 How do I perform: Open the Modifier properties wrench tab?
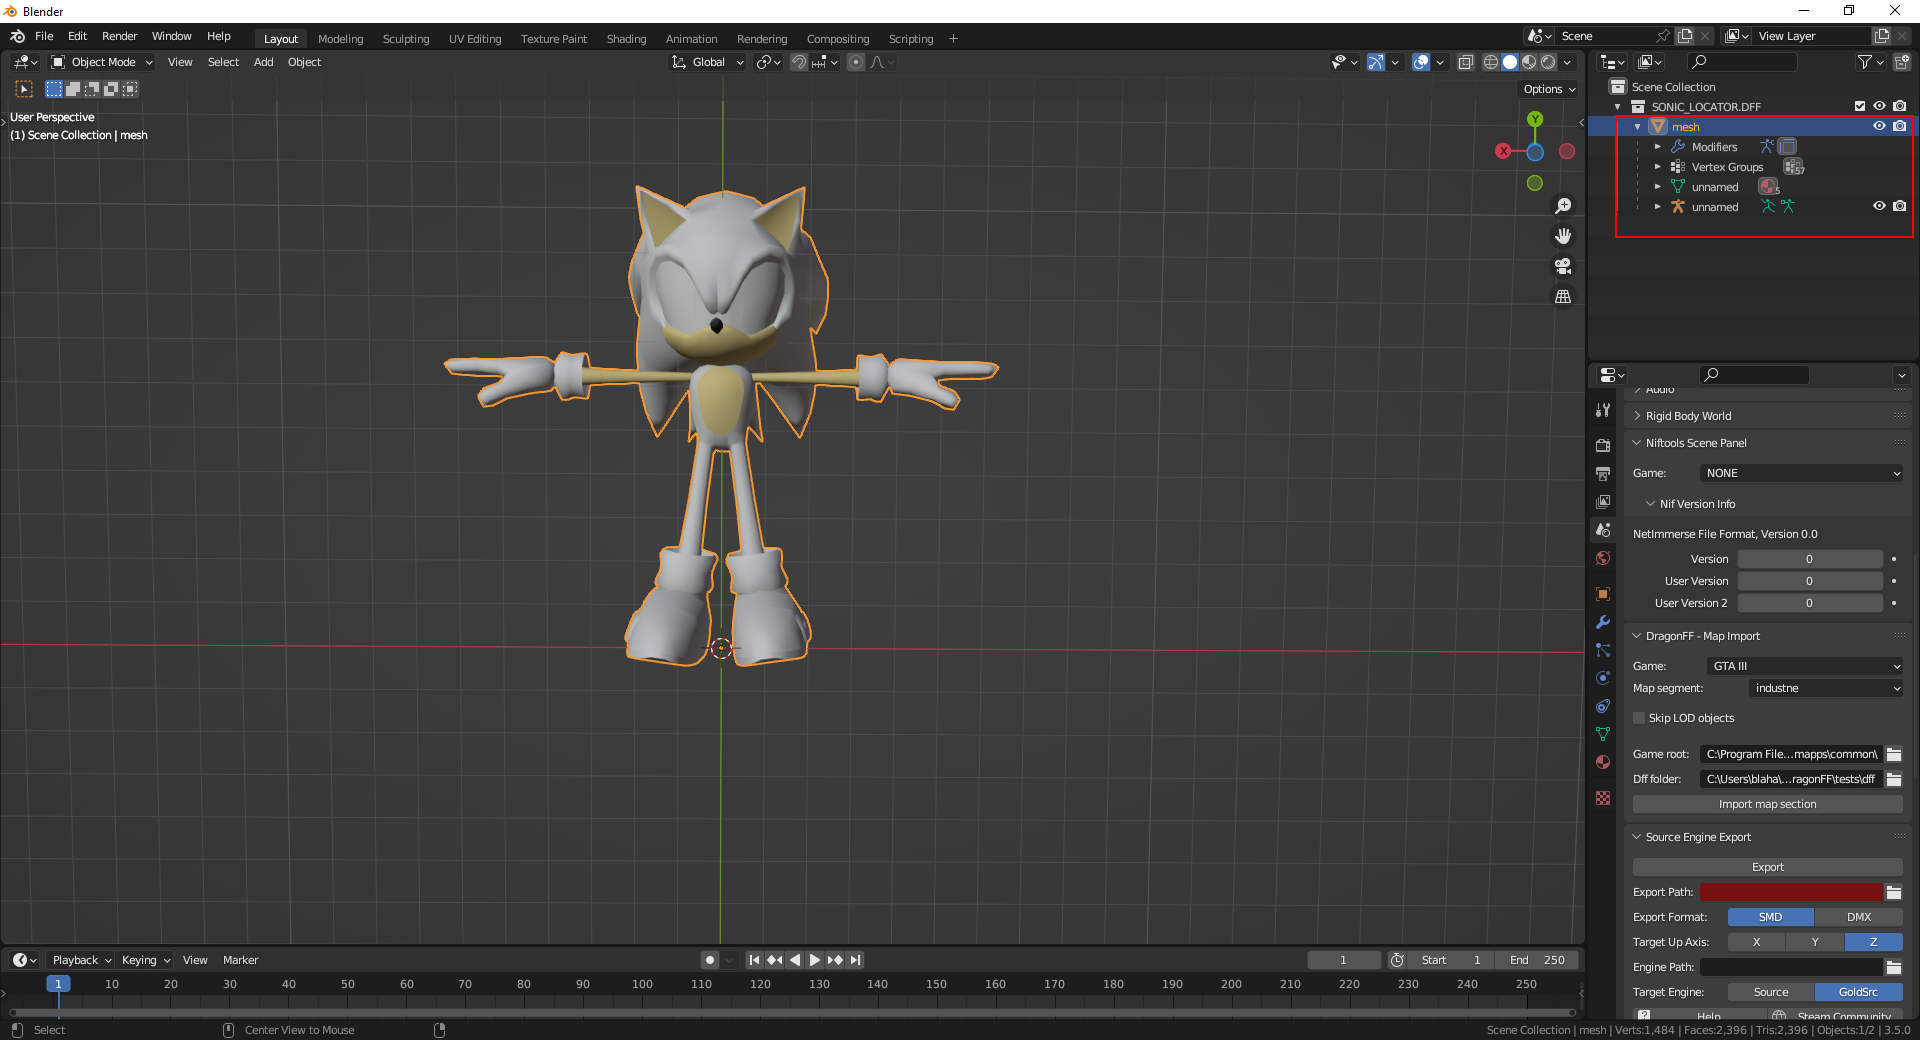1603,622
